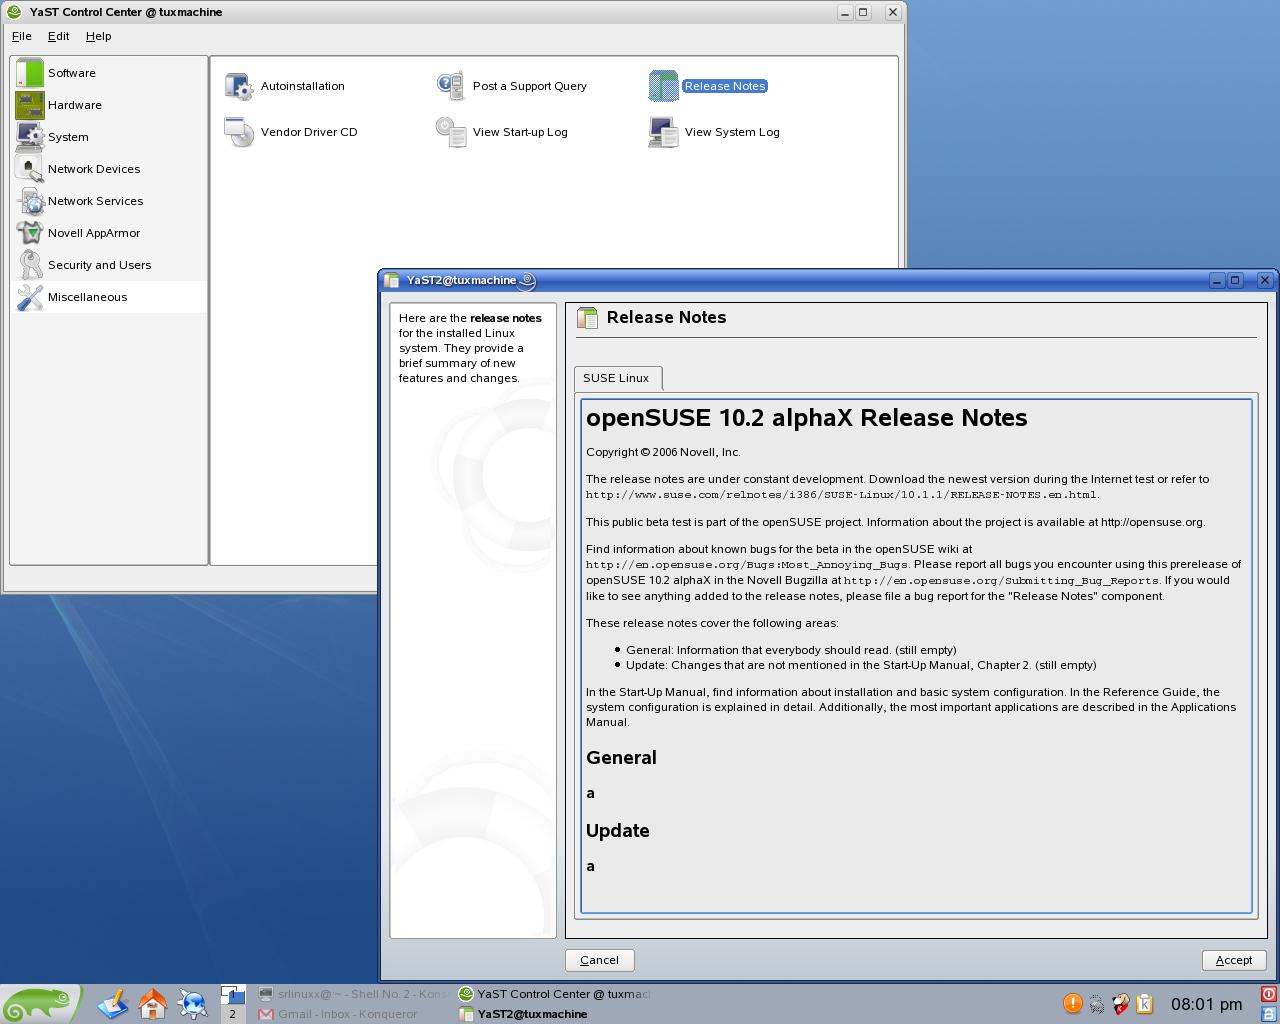Click the View System Log label
1280x1024 pixels.
click(732, 132)
